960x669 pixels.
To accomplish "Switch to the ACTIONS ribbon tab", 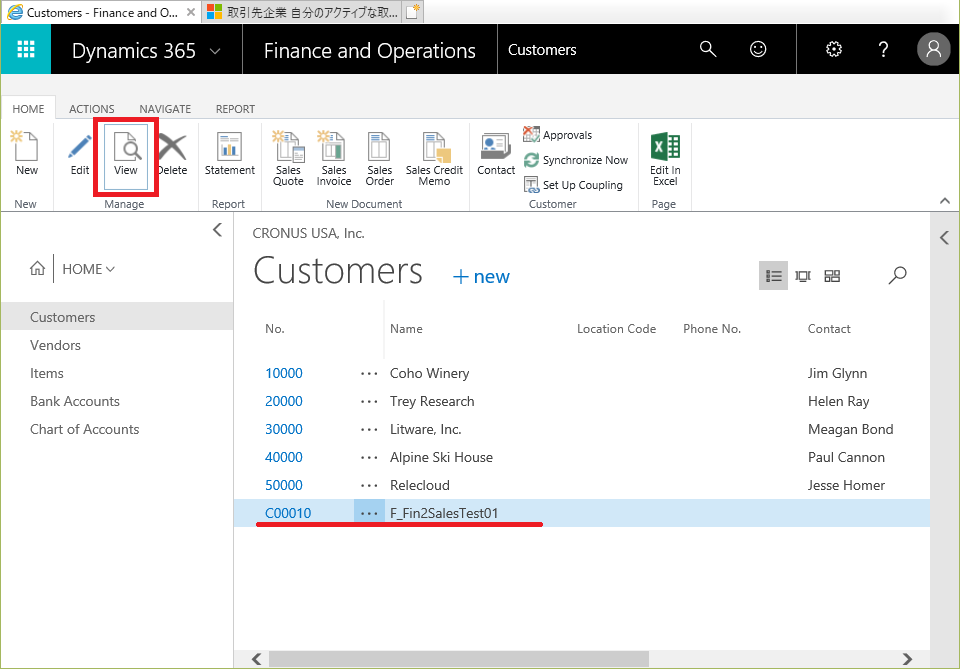I will point(91,109).
